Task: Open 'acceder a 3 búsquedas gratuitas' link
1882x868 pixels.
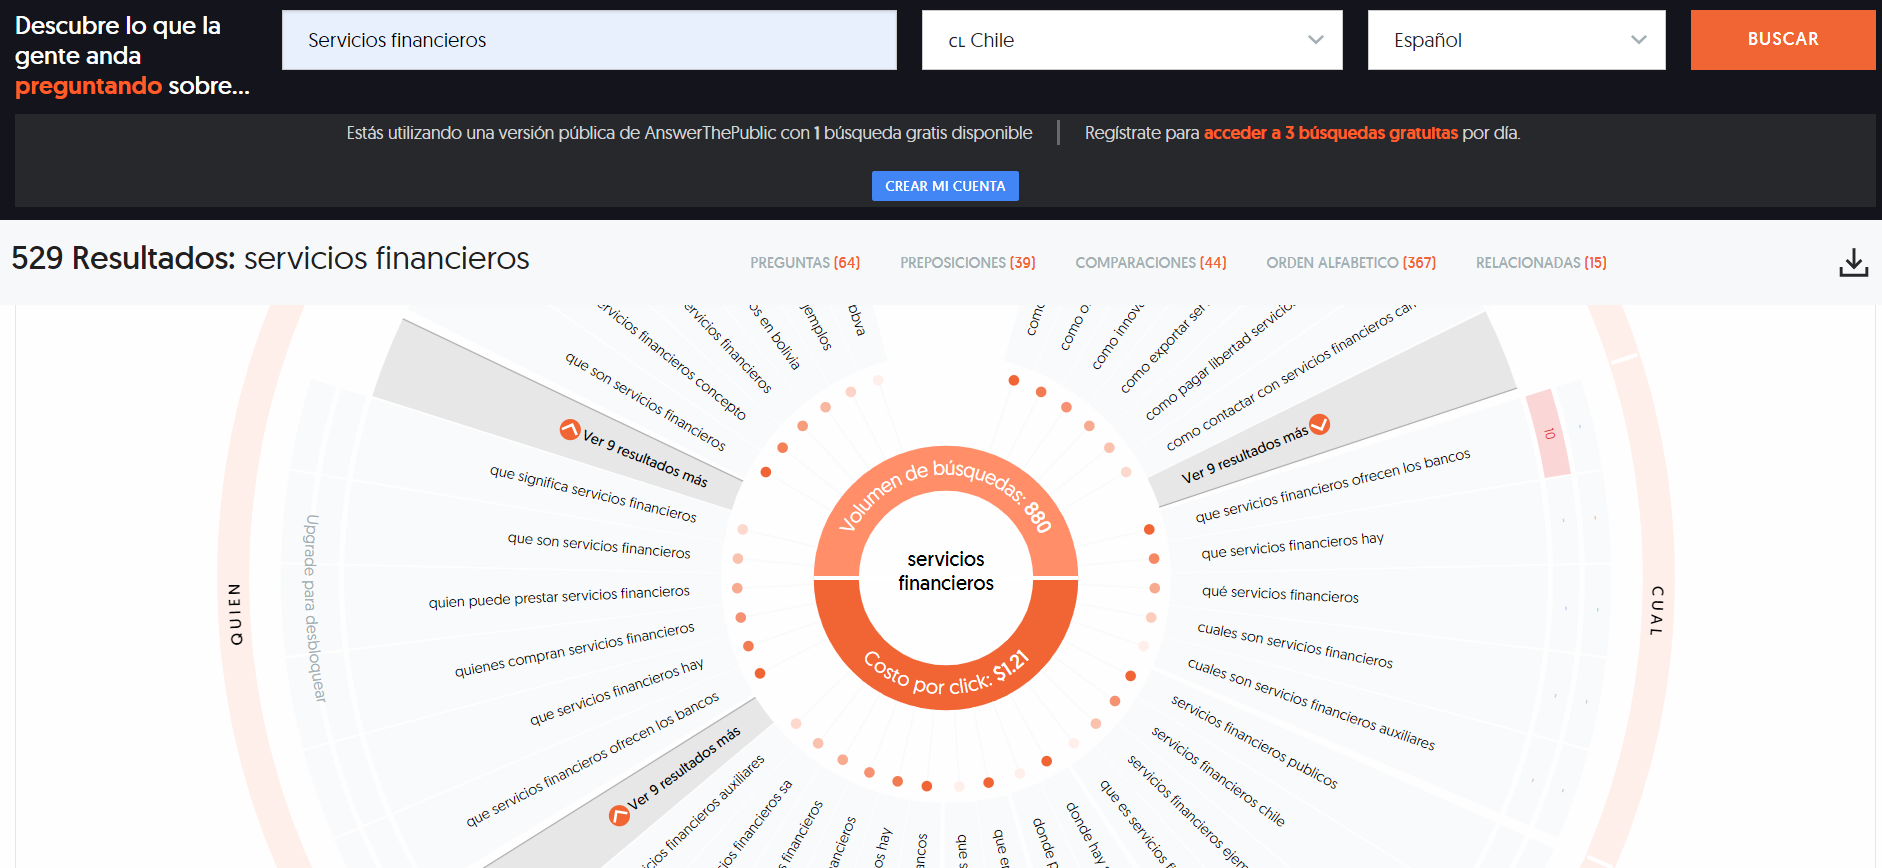Action: [1330, 133]
